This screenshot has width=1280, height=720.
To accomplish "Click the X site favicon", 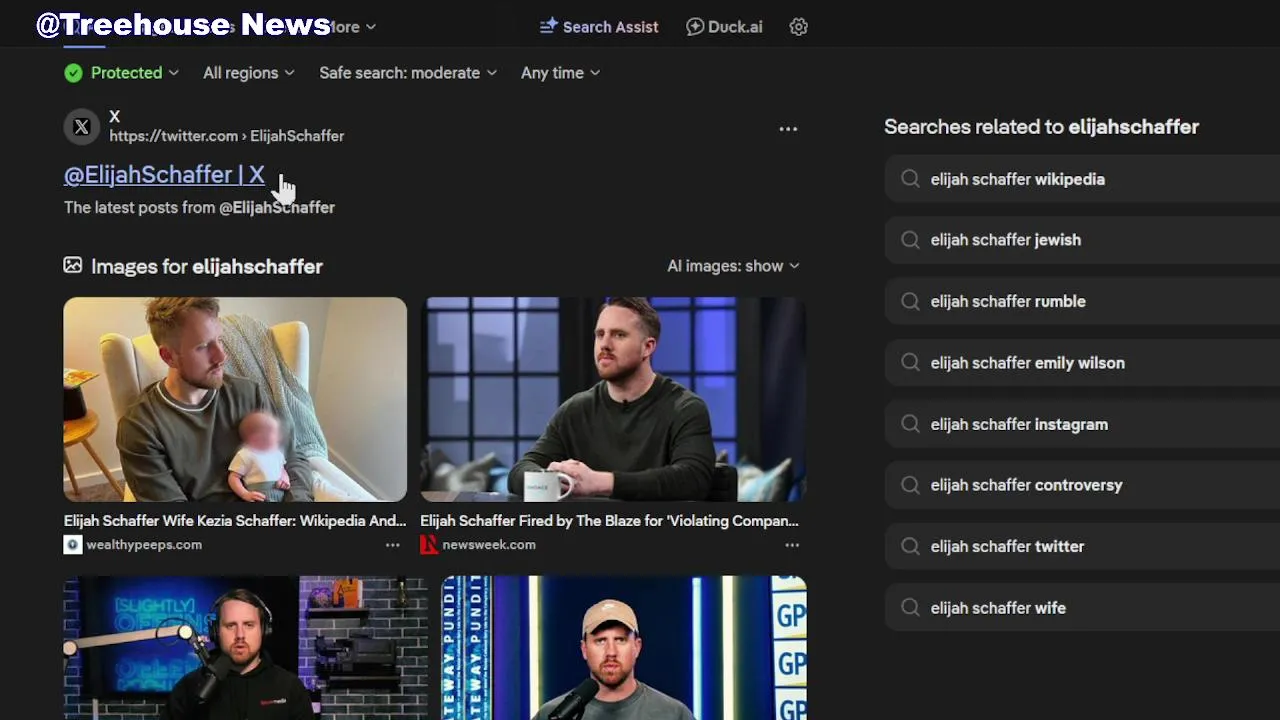I will click(82, 127).
